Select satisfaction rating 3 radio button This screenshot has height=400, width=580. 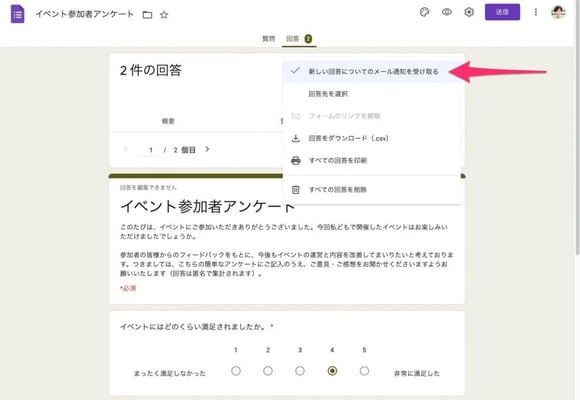[x=300, y=371]
